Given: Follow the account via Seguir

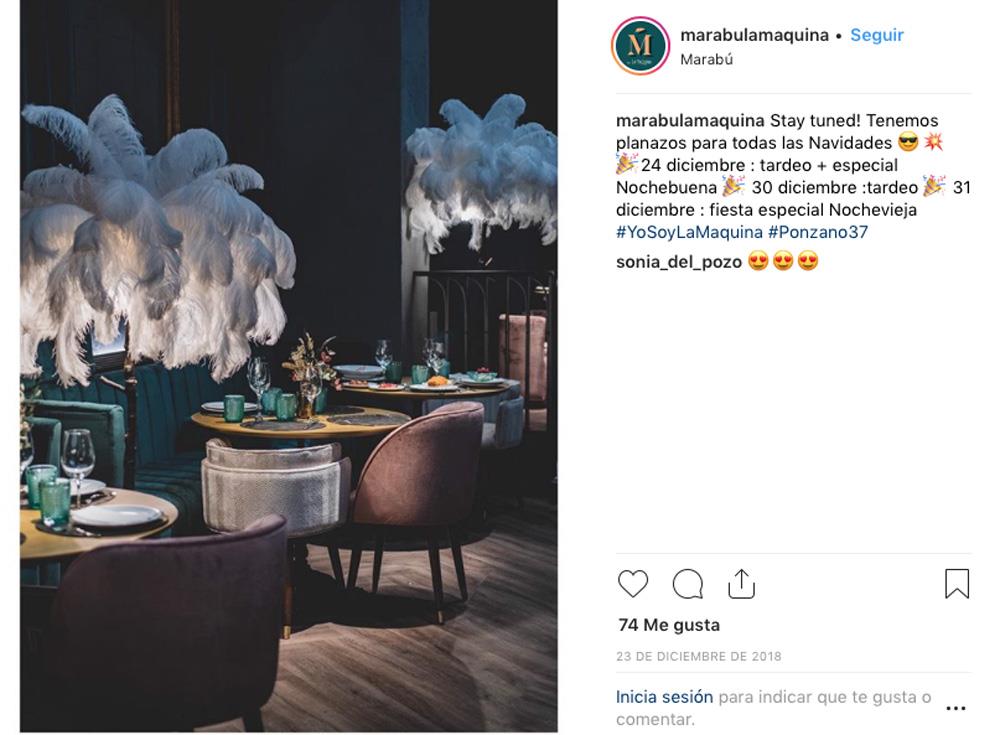Looking at the screenshot, I should point(877,35).
